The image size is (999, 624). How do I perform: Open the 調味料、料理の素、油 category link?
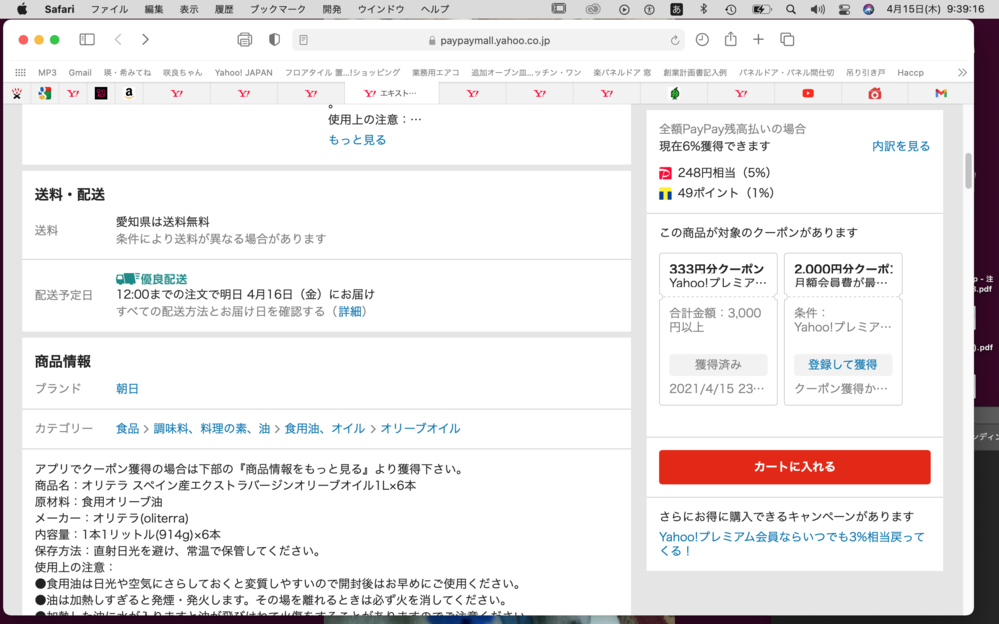click(212, 428)
